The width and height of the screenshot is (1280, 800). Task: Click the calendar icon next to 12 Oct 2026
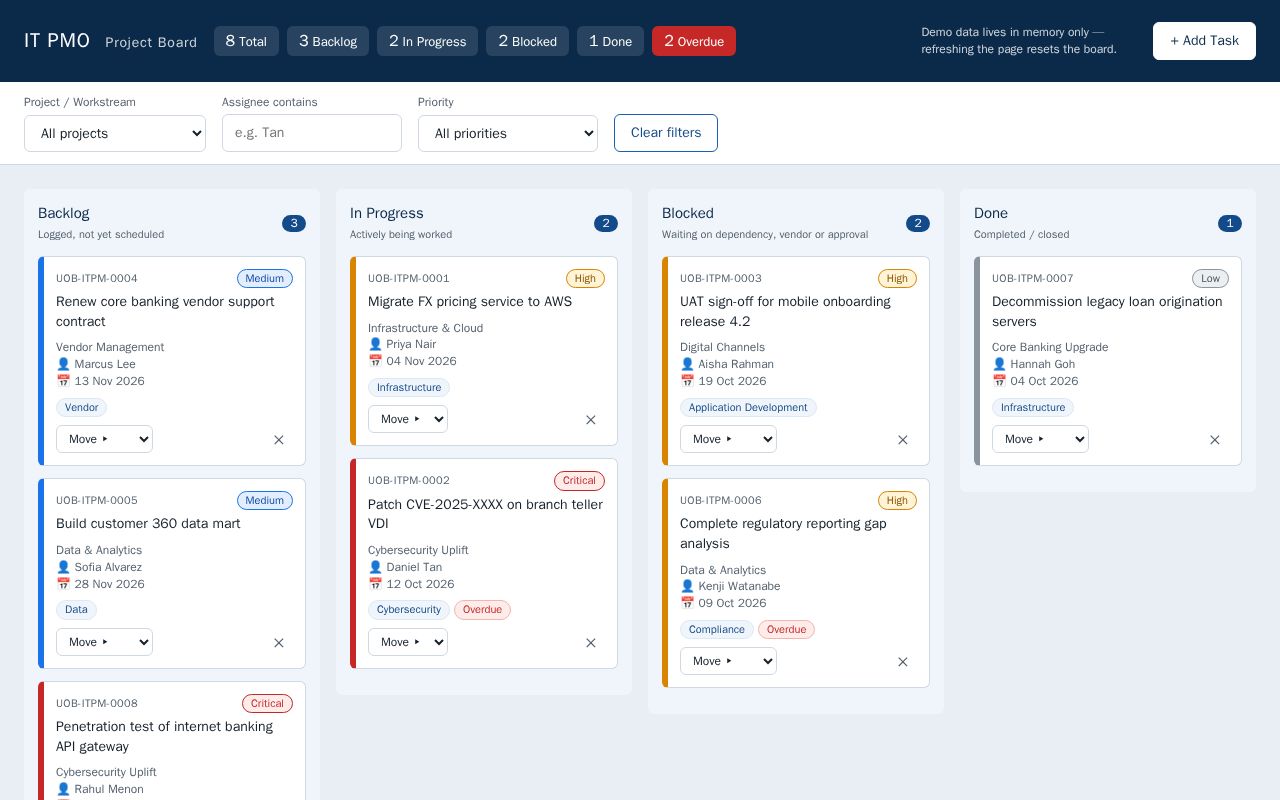click(375, 584)
